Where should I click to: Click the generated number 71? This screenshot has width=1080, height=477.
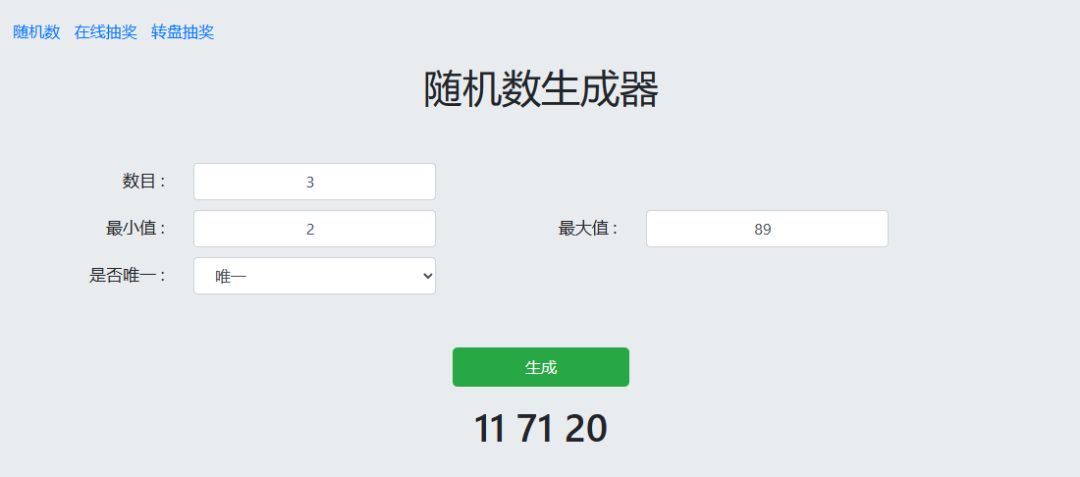(538, 428)
